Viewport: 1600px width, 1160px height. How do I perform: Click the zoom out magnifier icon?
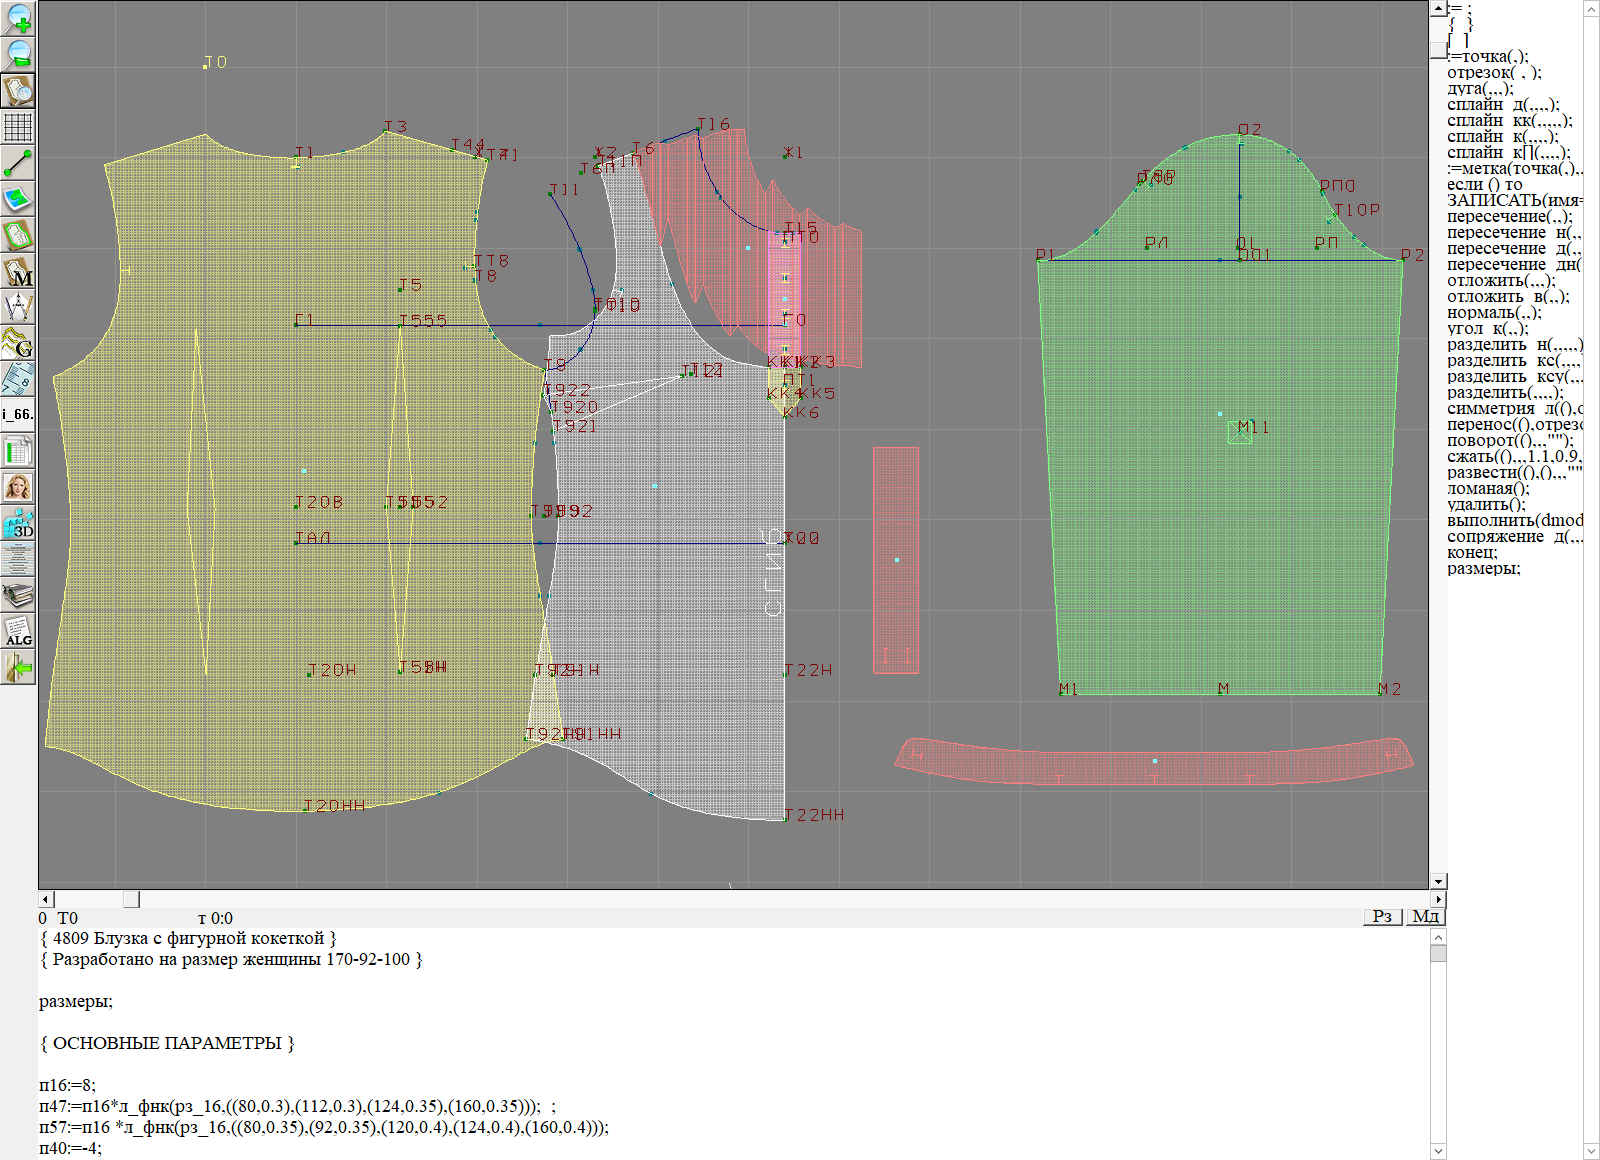click(18, 54)
